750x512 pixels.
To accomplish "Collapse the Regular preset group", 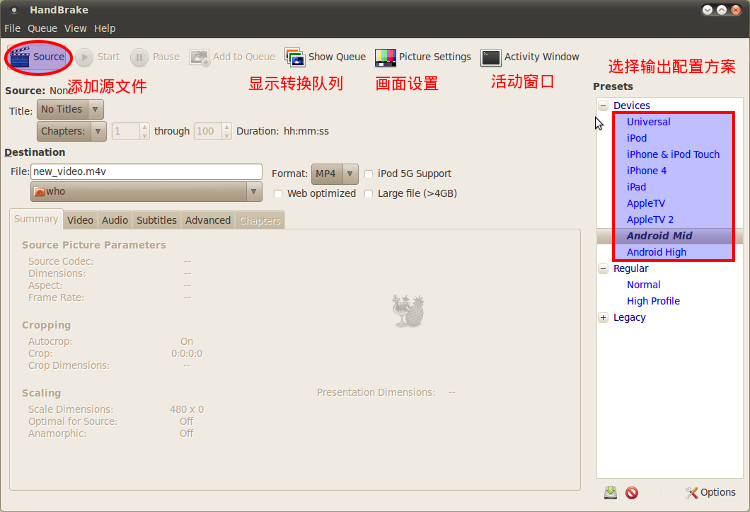I will 604,268.
